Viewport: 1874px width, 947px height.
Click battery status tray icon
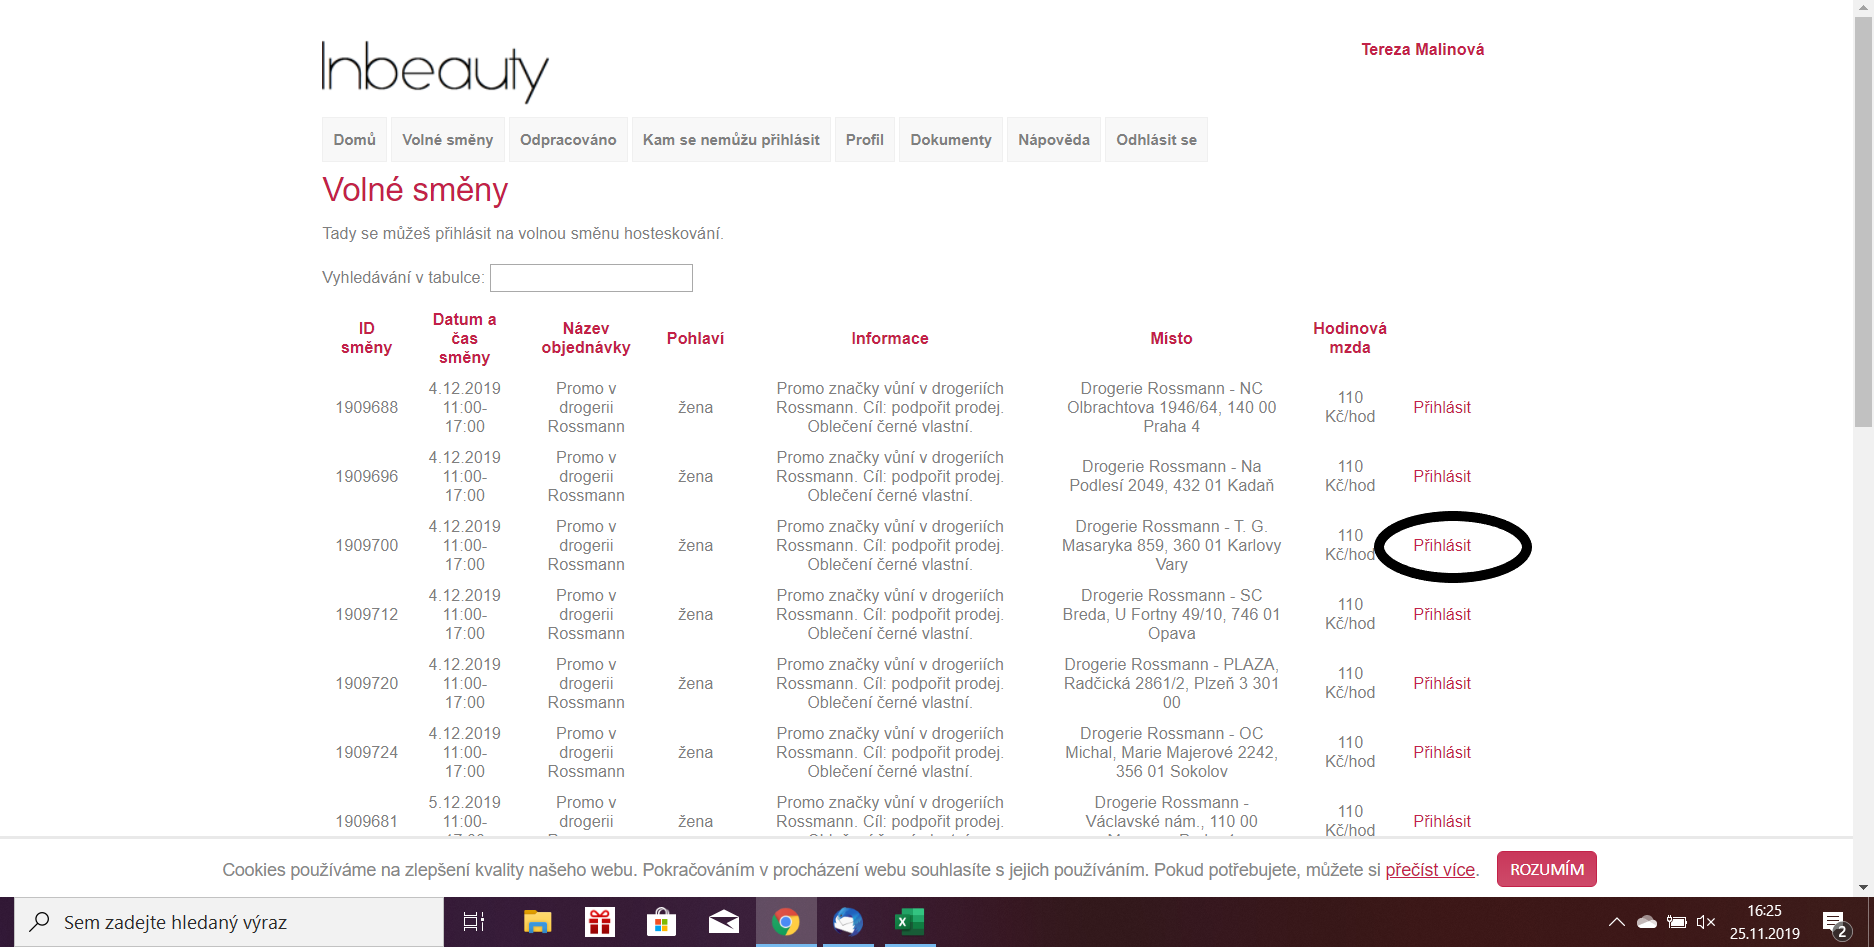1677,922
